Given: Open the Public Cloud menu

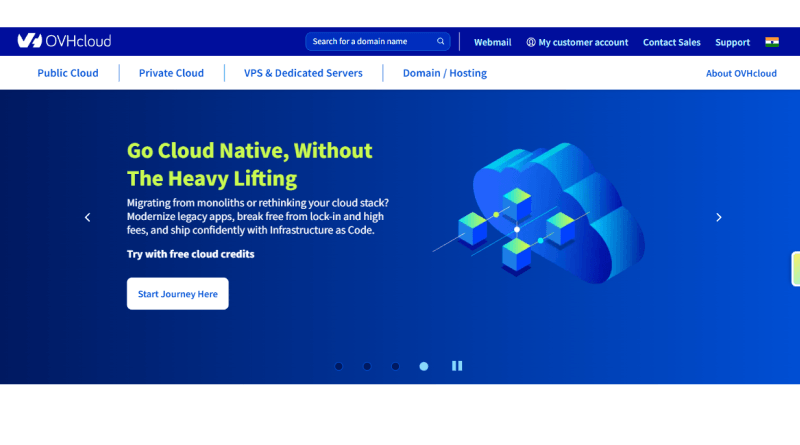Looking at the screenshot, I should (x=68, y=73).
